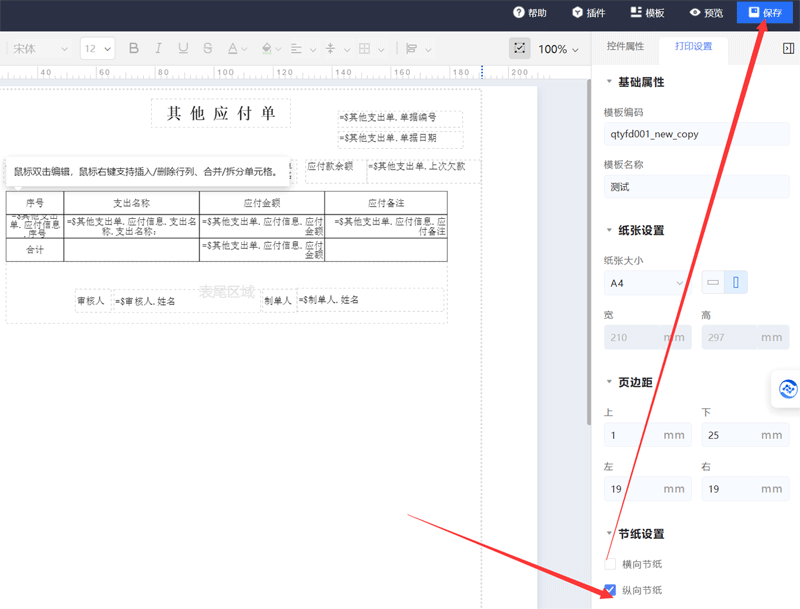Viewport: 800px width, 609px height.
Task: Click the font color icon
Action: [233, 48]
